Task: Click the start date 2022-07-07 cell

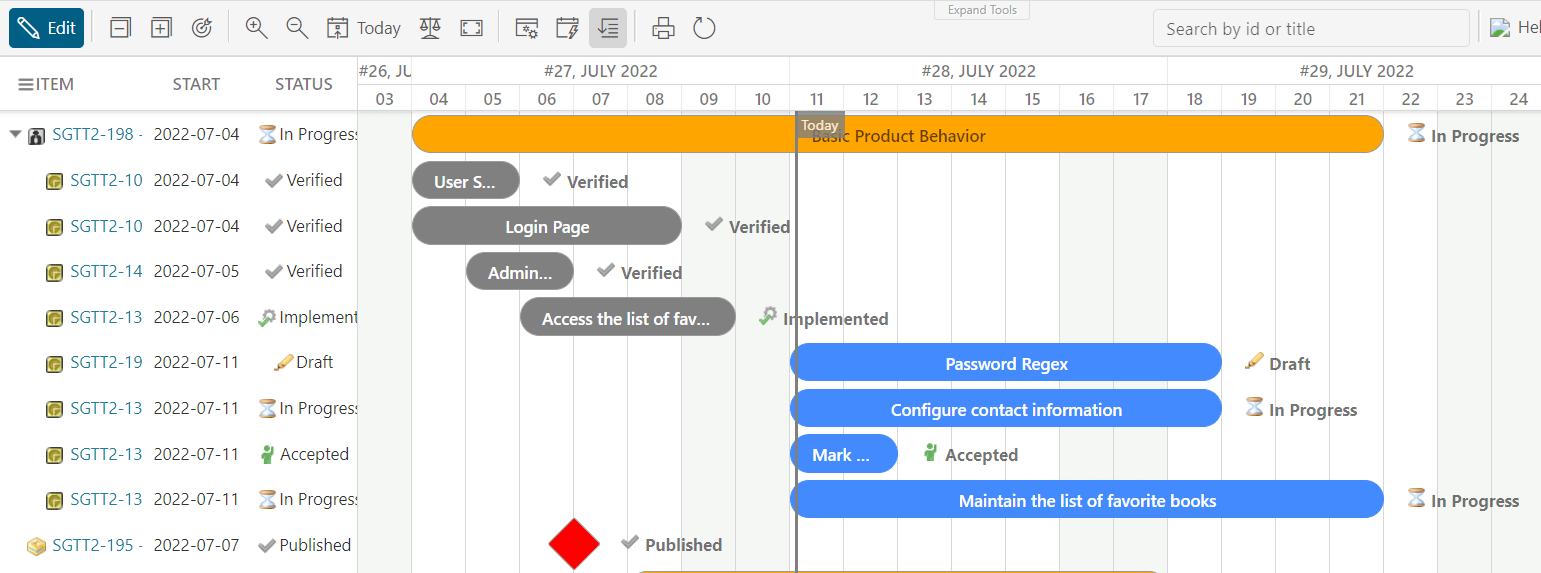Action: (197, 545)
